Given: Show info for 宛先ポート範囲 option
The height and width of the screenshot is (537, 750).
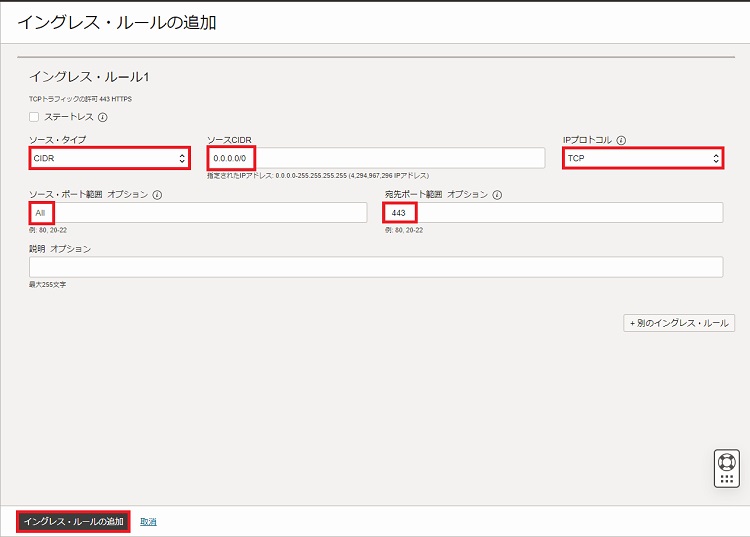Looking at the screenshot, I should tap(497, 195).
